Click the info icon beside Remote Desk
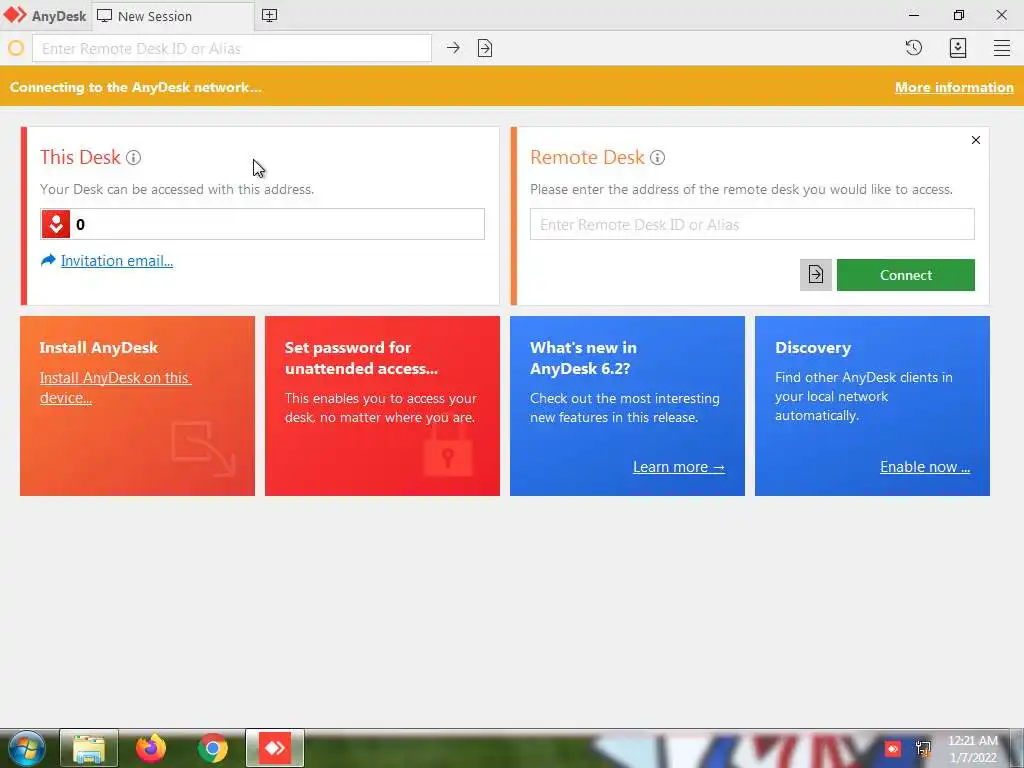 tap(658, 157)
